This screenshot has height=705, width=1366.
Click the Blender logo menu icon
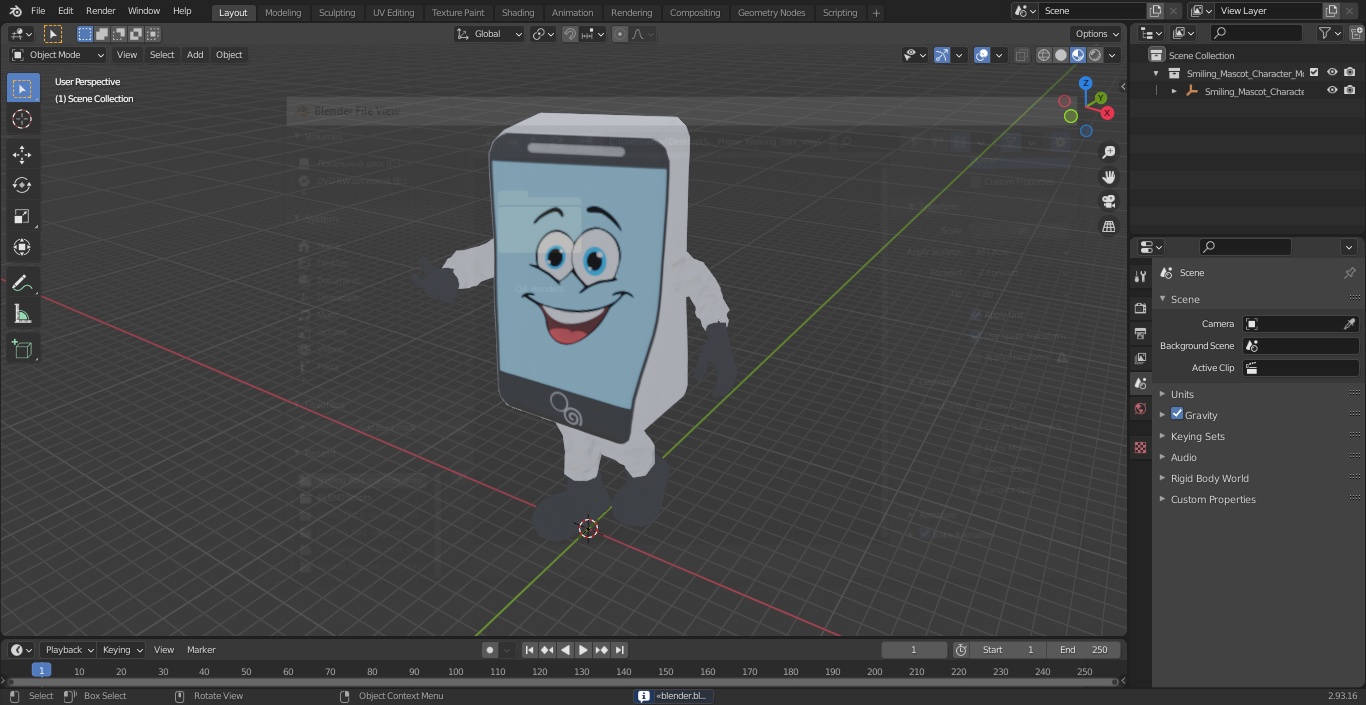point(15,11)
